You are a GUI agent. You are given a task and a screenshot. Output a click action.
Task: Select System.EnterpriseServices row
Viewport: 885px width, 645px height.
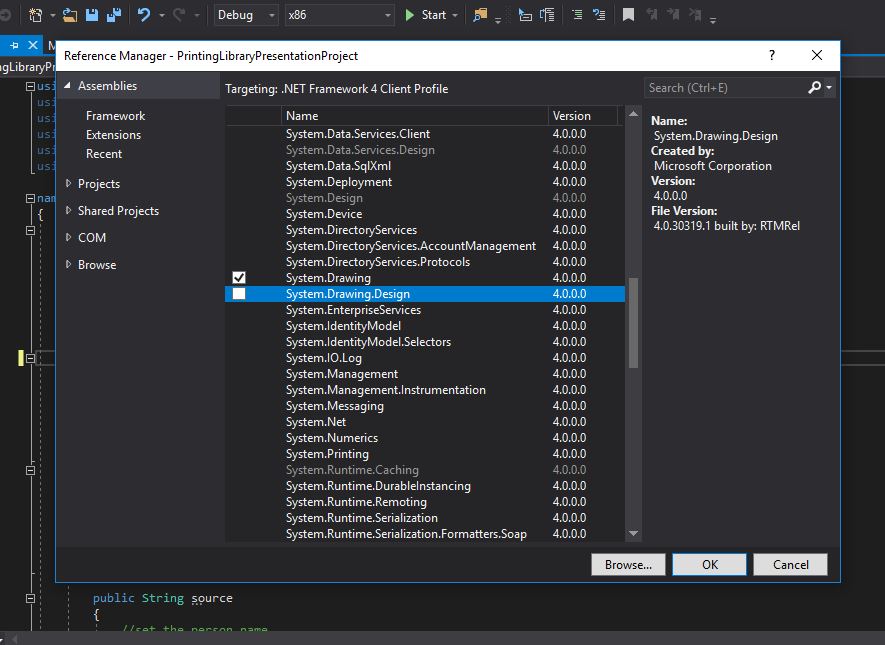[425, 310]
